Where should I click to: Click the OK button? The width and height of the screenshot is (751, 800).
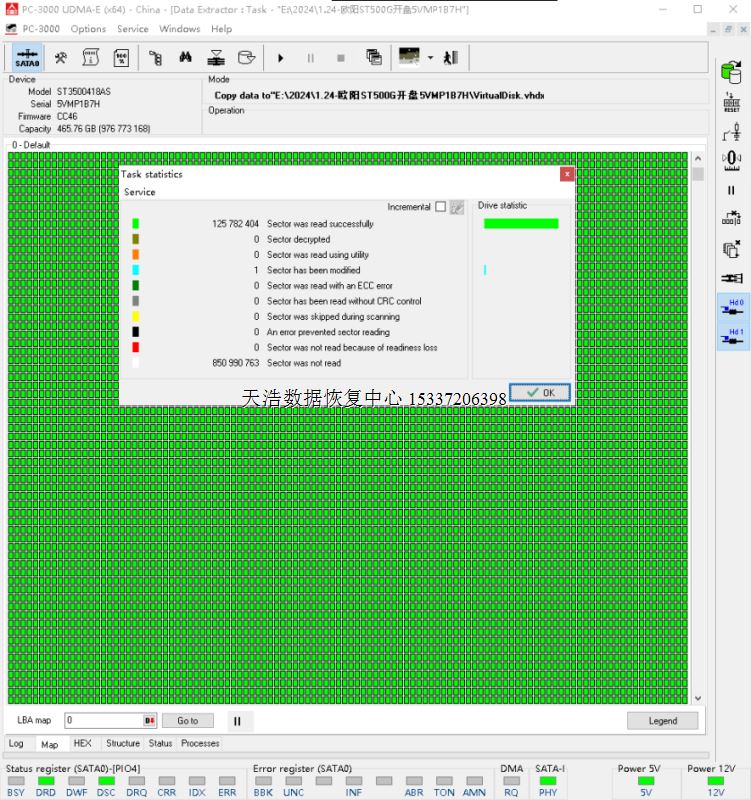point(540,393)
